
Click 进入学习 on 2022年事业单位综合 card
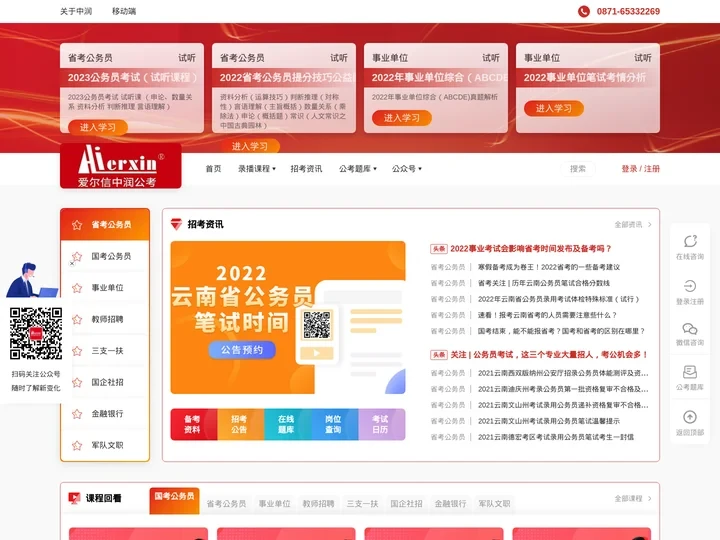tap(402, 118)
